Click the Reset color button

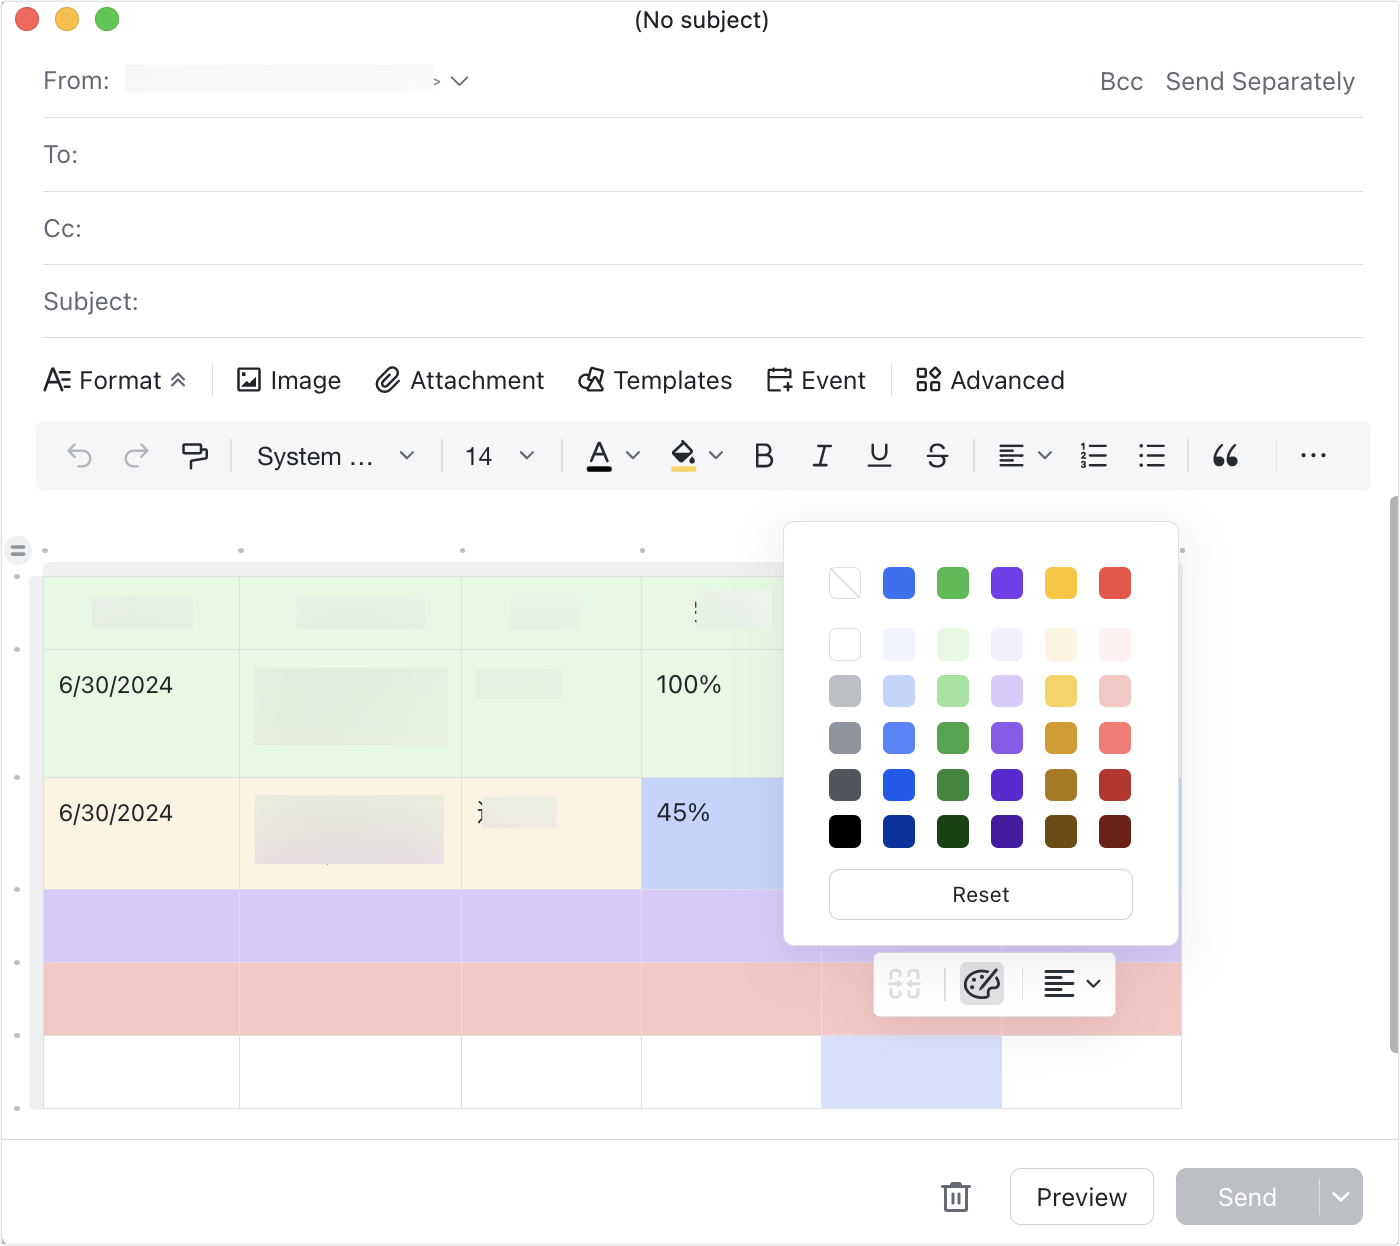[981, 895]
